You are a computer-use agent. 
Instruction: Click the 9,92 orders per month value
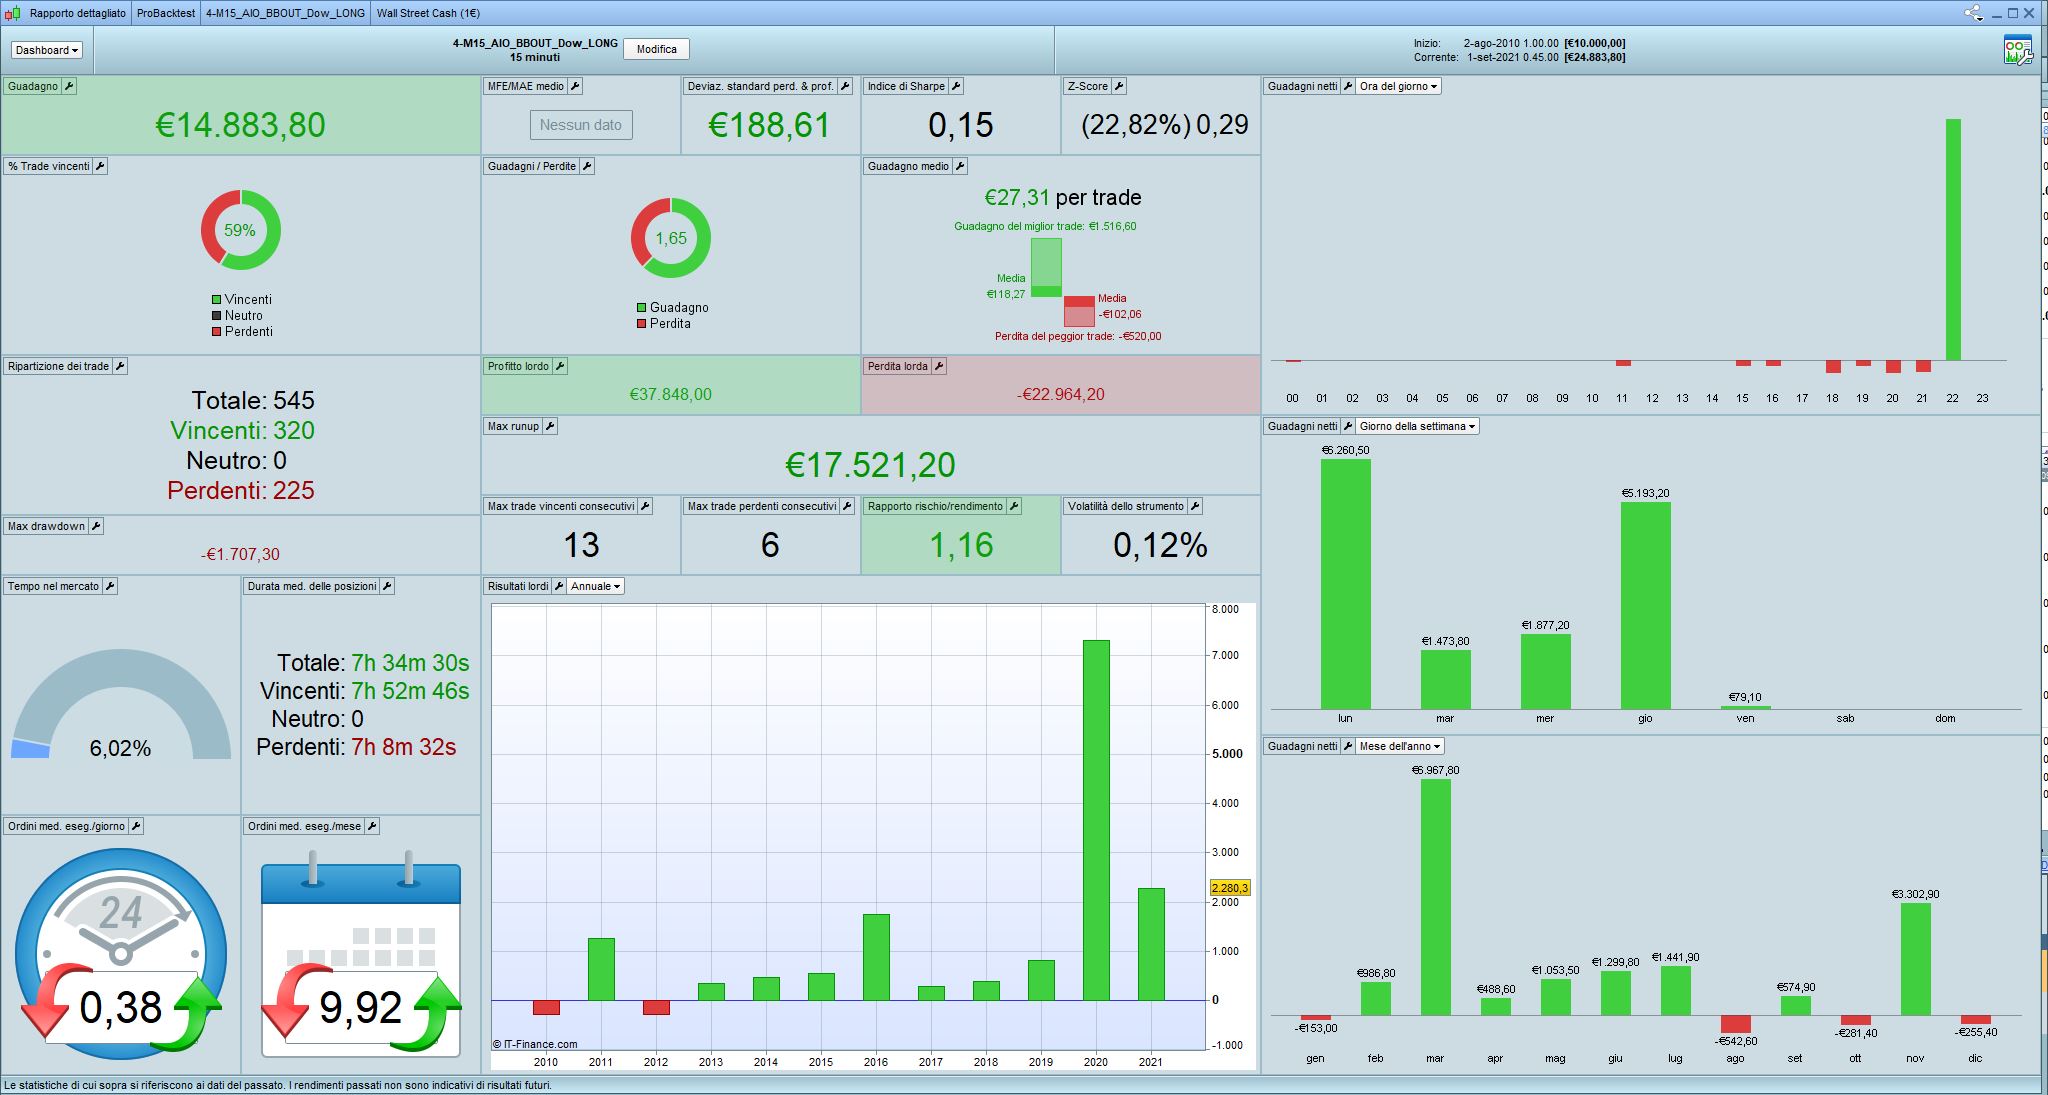tap(361, 1008)
